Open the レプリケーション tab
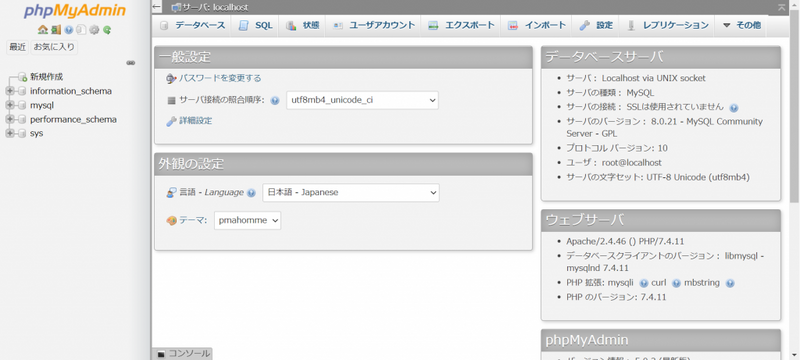The image size is (800, 360). pyautogui.click(x=667, y=25)
